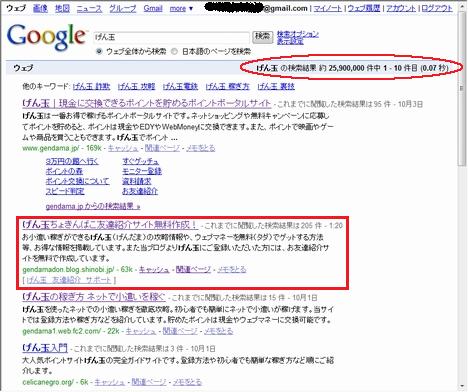Click related keyword げん玉電鉄
This screenshot has width=468, height=392.
(180, 87)
